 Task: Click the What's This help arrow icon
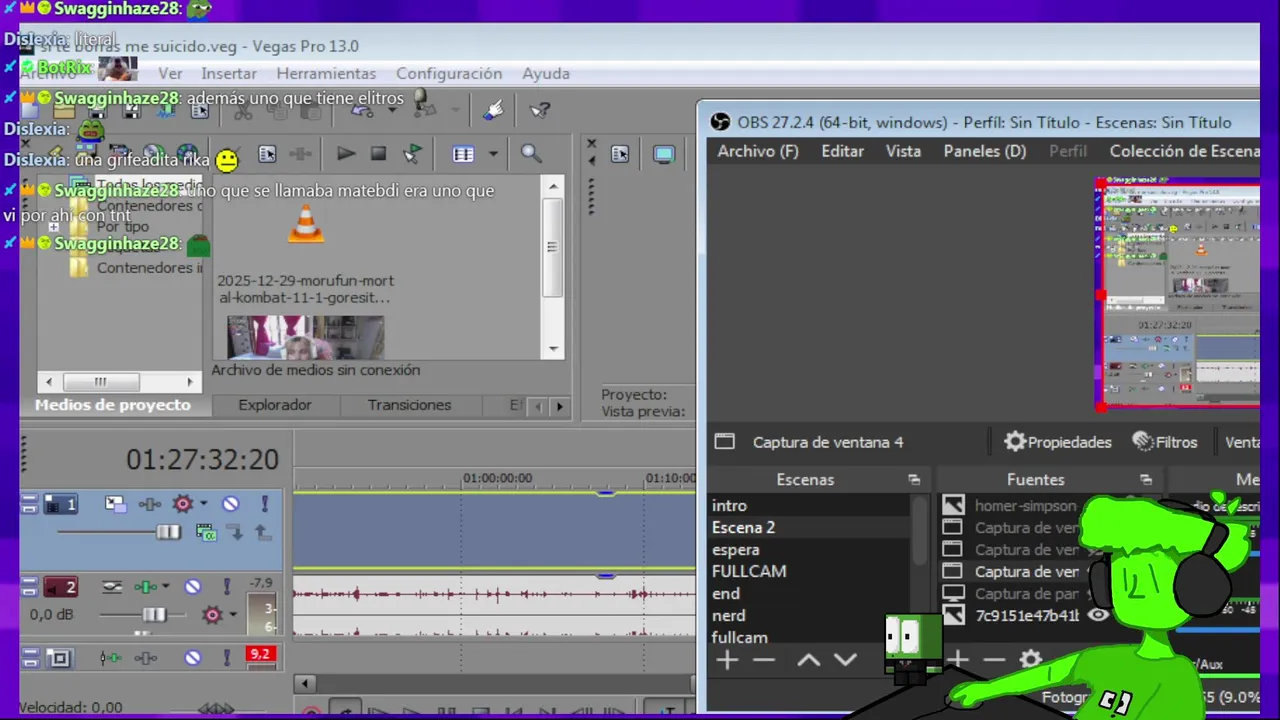pos(541,110)
